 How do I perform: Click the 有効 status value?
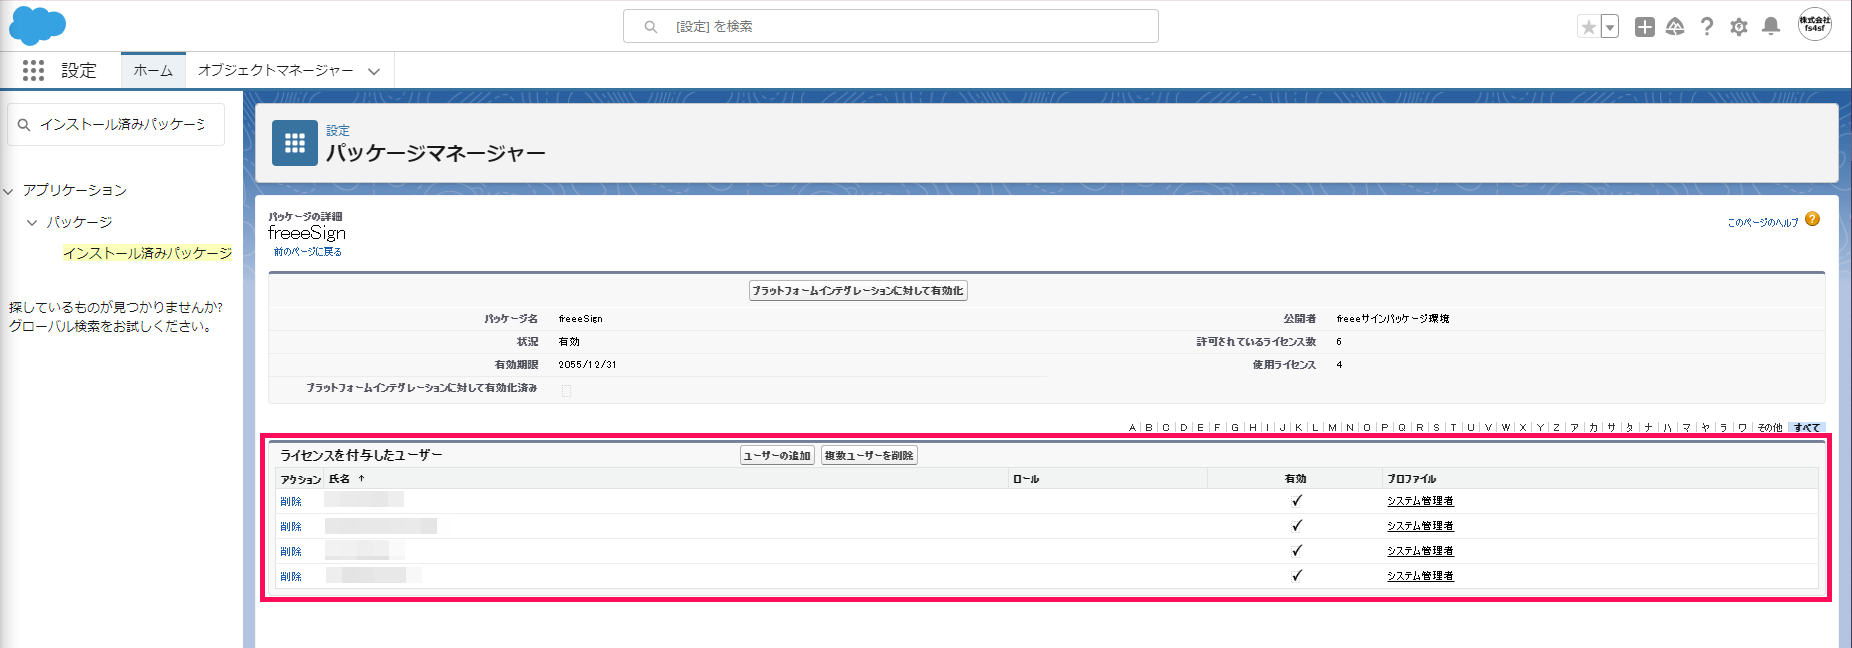pos(569,342)
